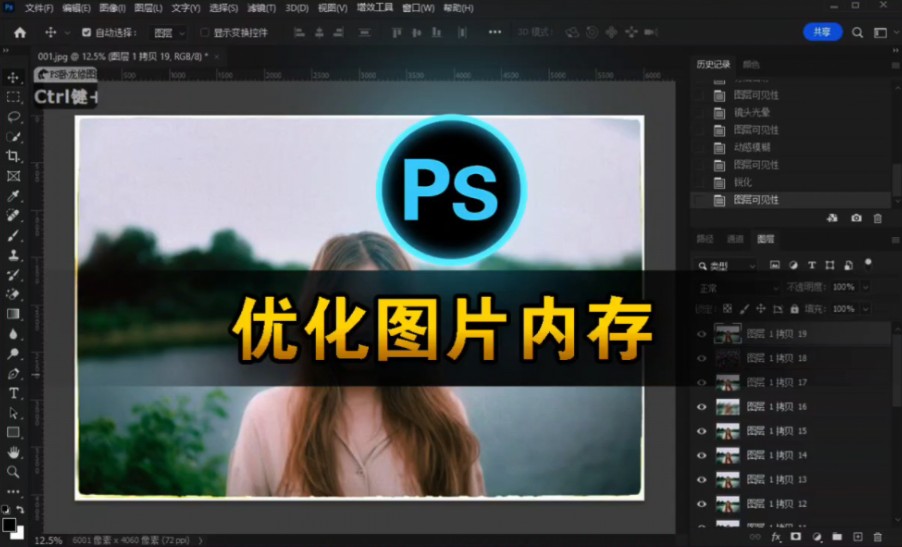Image resolution: width=902 pixels, height=547 pixels.
Task: Open the opacity 100% dropdown arrow
Action: 865,287
